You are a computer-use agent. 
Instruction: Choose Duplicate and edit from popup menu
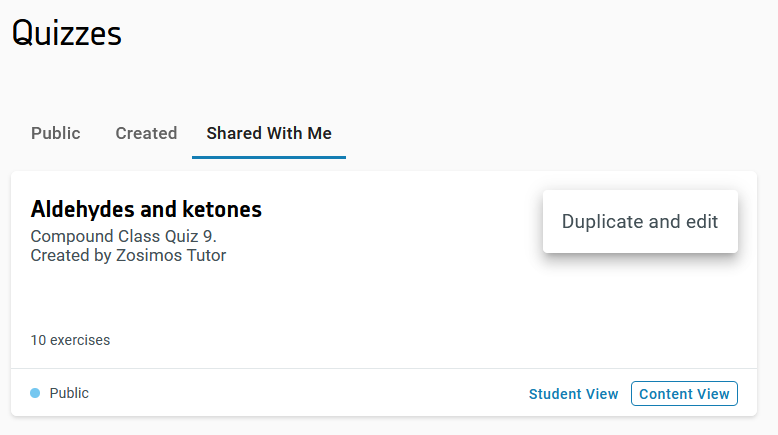tap(640, 222)
